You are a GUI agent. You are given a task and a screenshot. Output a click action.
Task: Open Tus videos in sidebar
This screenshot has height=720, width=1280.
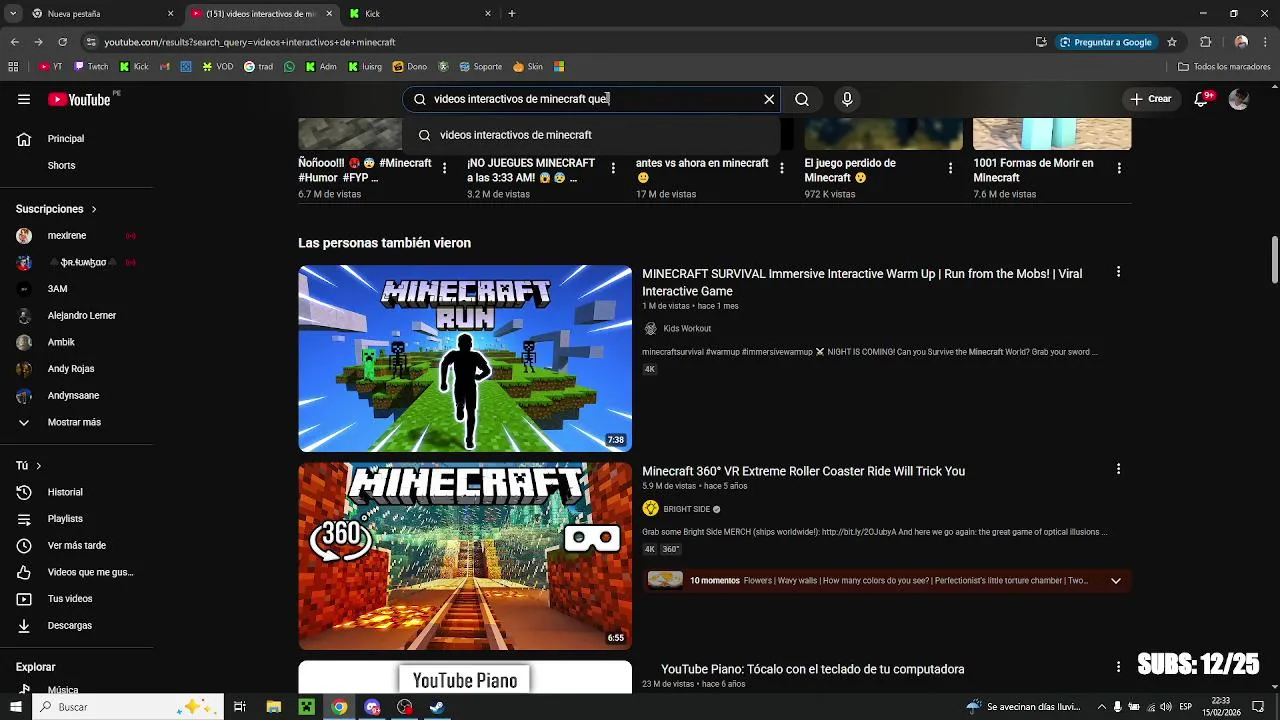72,599
